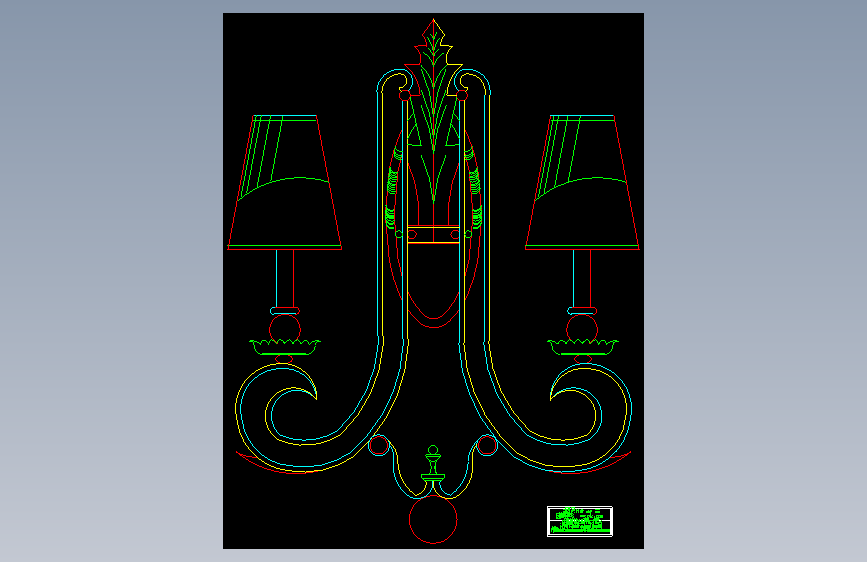Screen dimensions: 867x562
Task: Select the right lampshade in the drawing
Action: [582, 183]
